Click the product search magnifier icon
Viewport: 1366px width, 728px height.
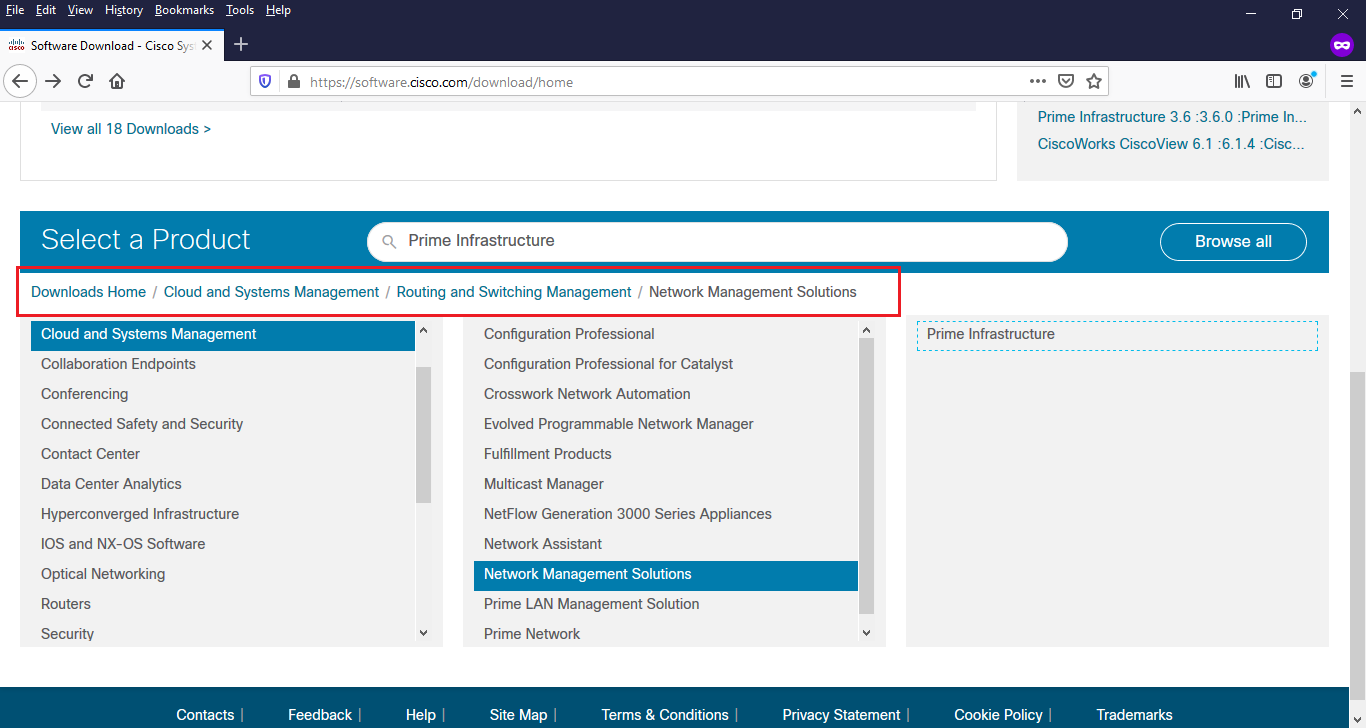(x=389, y=241)
